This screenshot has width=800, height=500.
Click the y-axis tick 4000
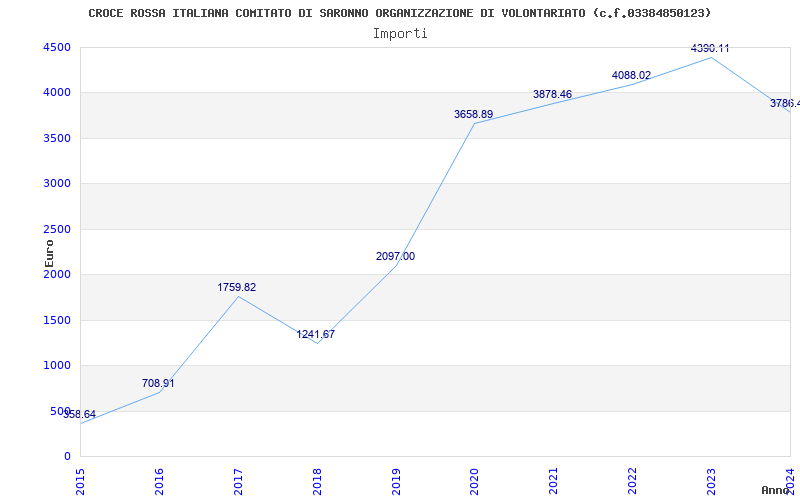58,93
